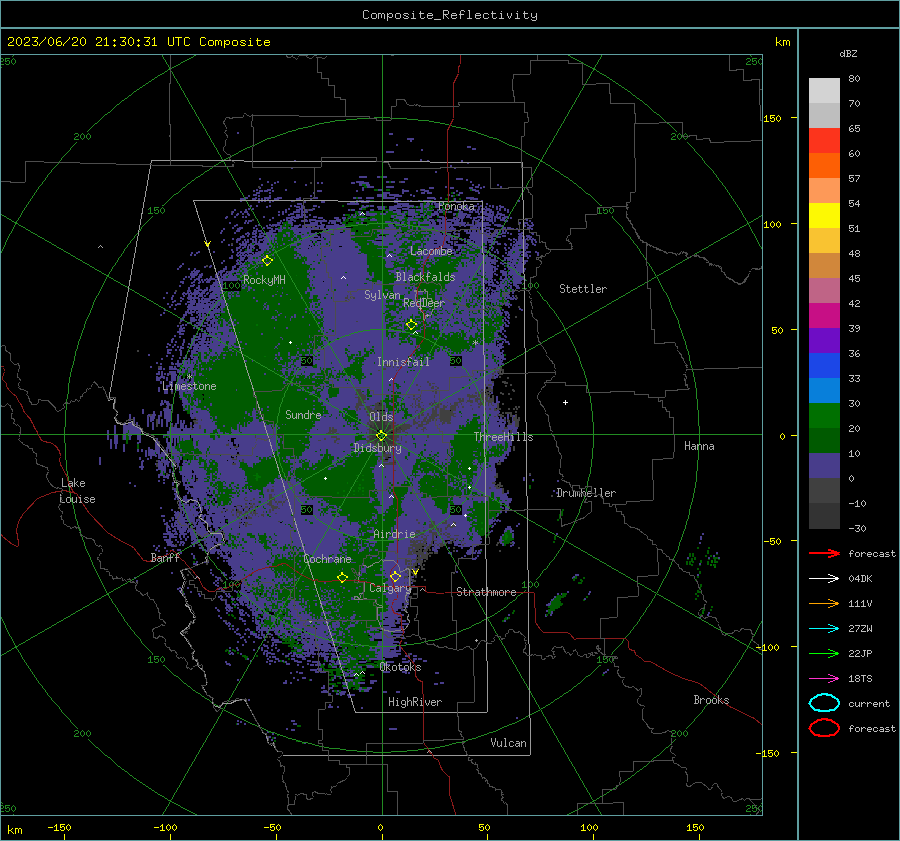The image size is (900, 841).
Task: Click the Hanna town label
Action: (x=699, y=446)
